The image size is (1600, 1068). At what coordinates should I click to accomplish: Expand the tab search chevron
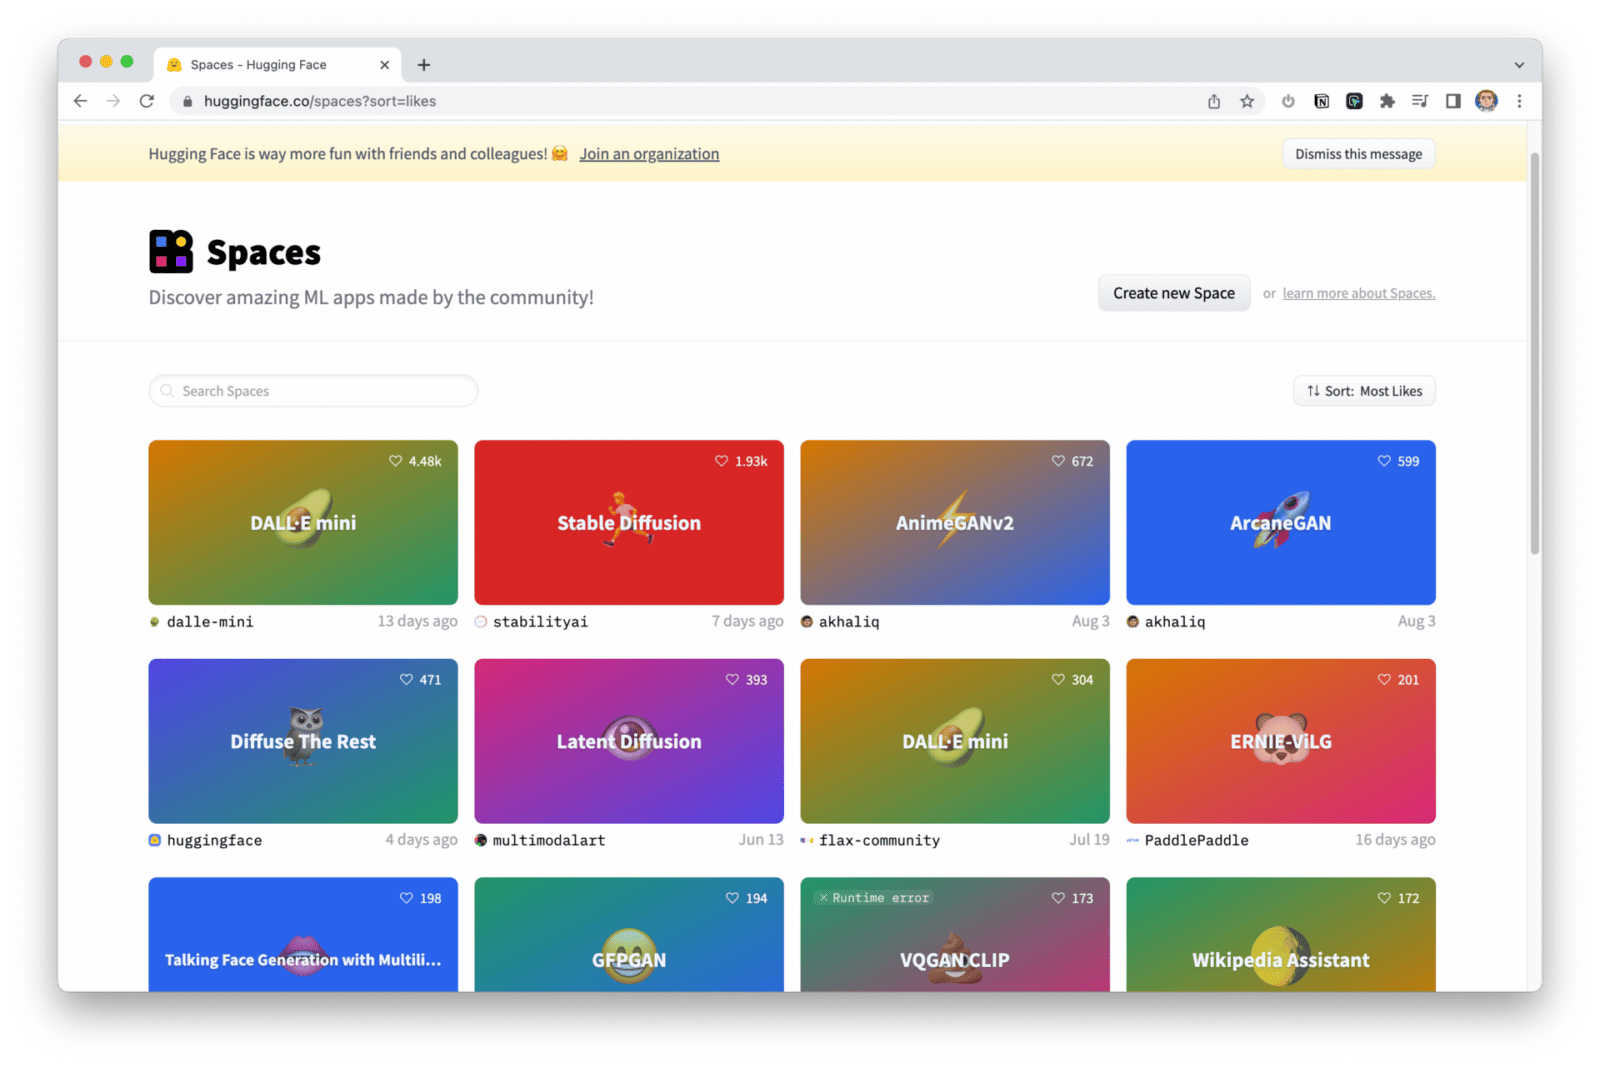1519,65
